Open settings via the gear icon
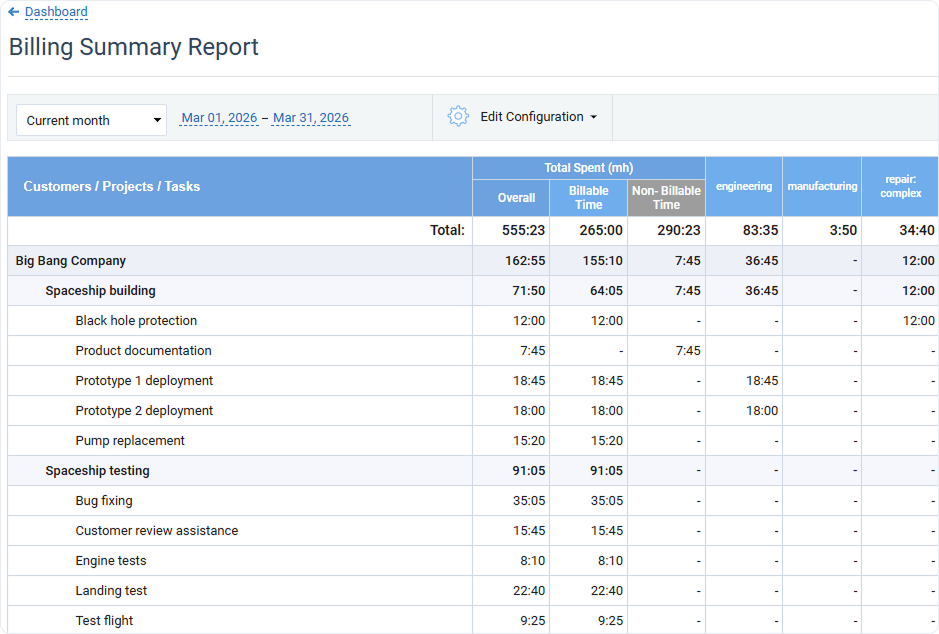 457,115
